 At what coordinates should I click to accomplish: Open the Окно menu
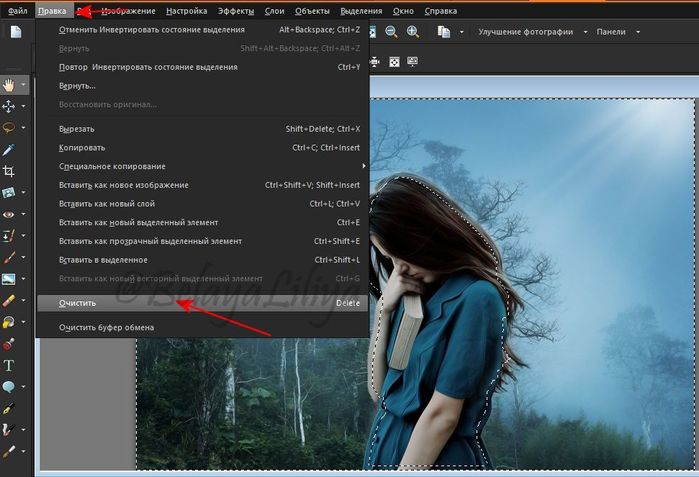(x=403, y=11)
